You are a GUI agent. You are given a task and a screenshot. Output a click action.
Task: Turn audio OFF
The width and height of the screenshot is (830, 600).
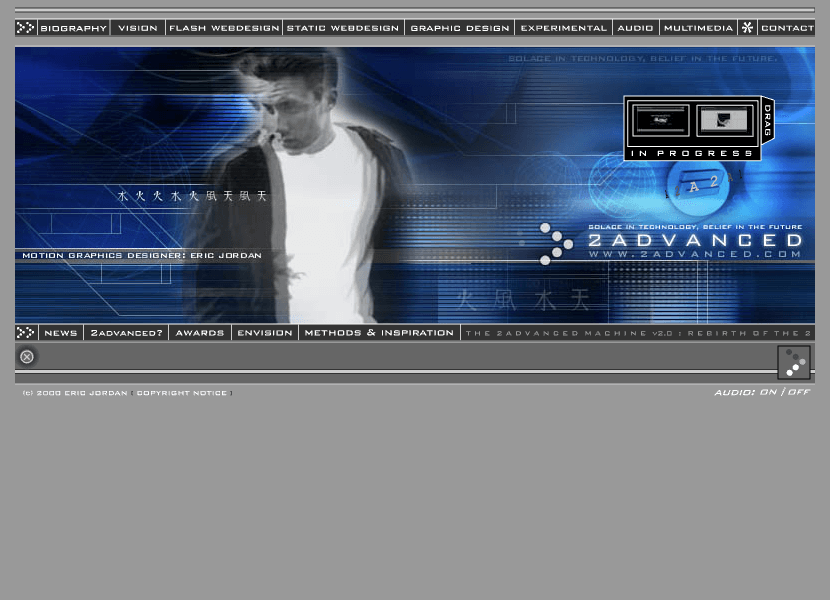[x=799, y=392]
